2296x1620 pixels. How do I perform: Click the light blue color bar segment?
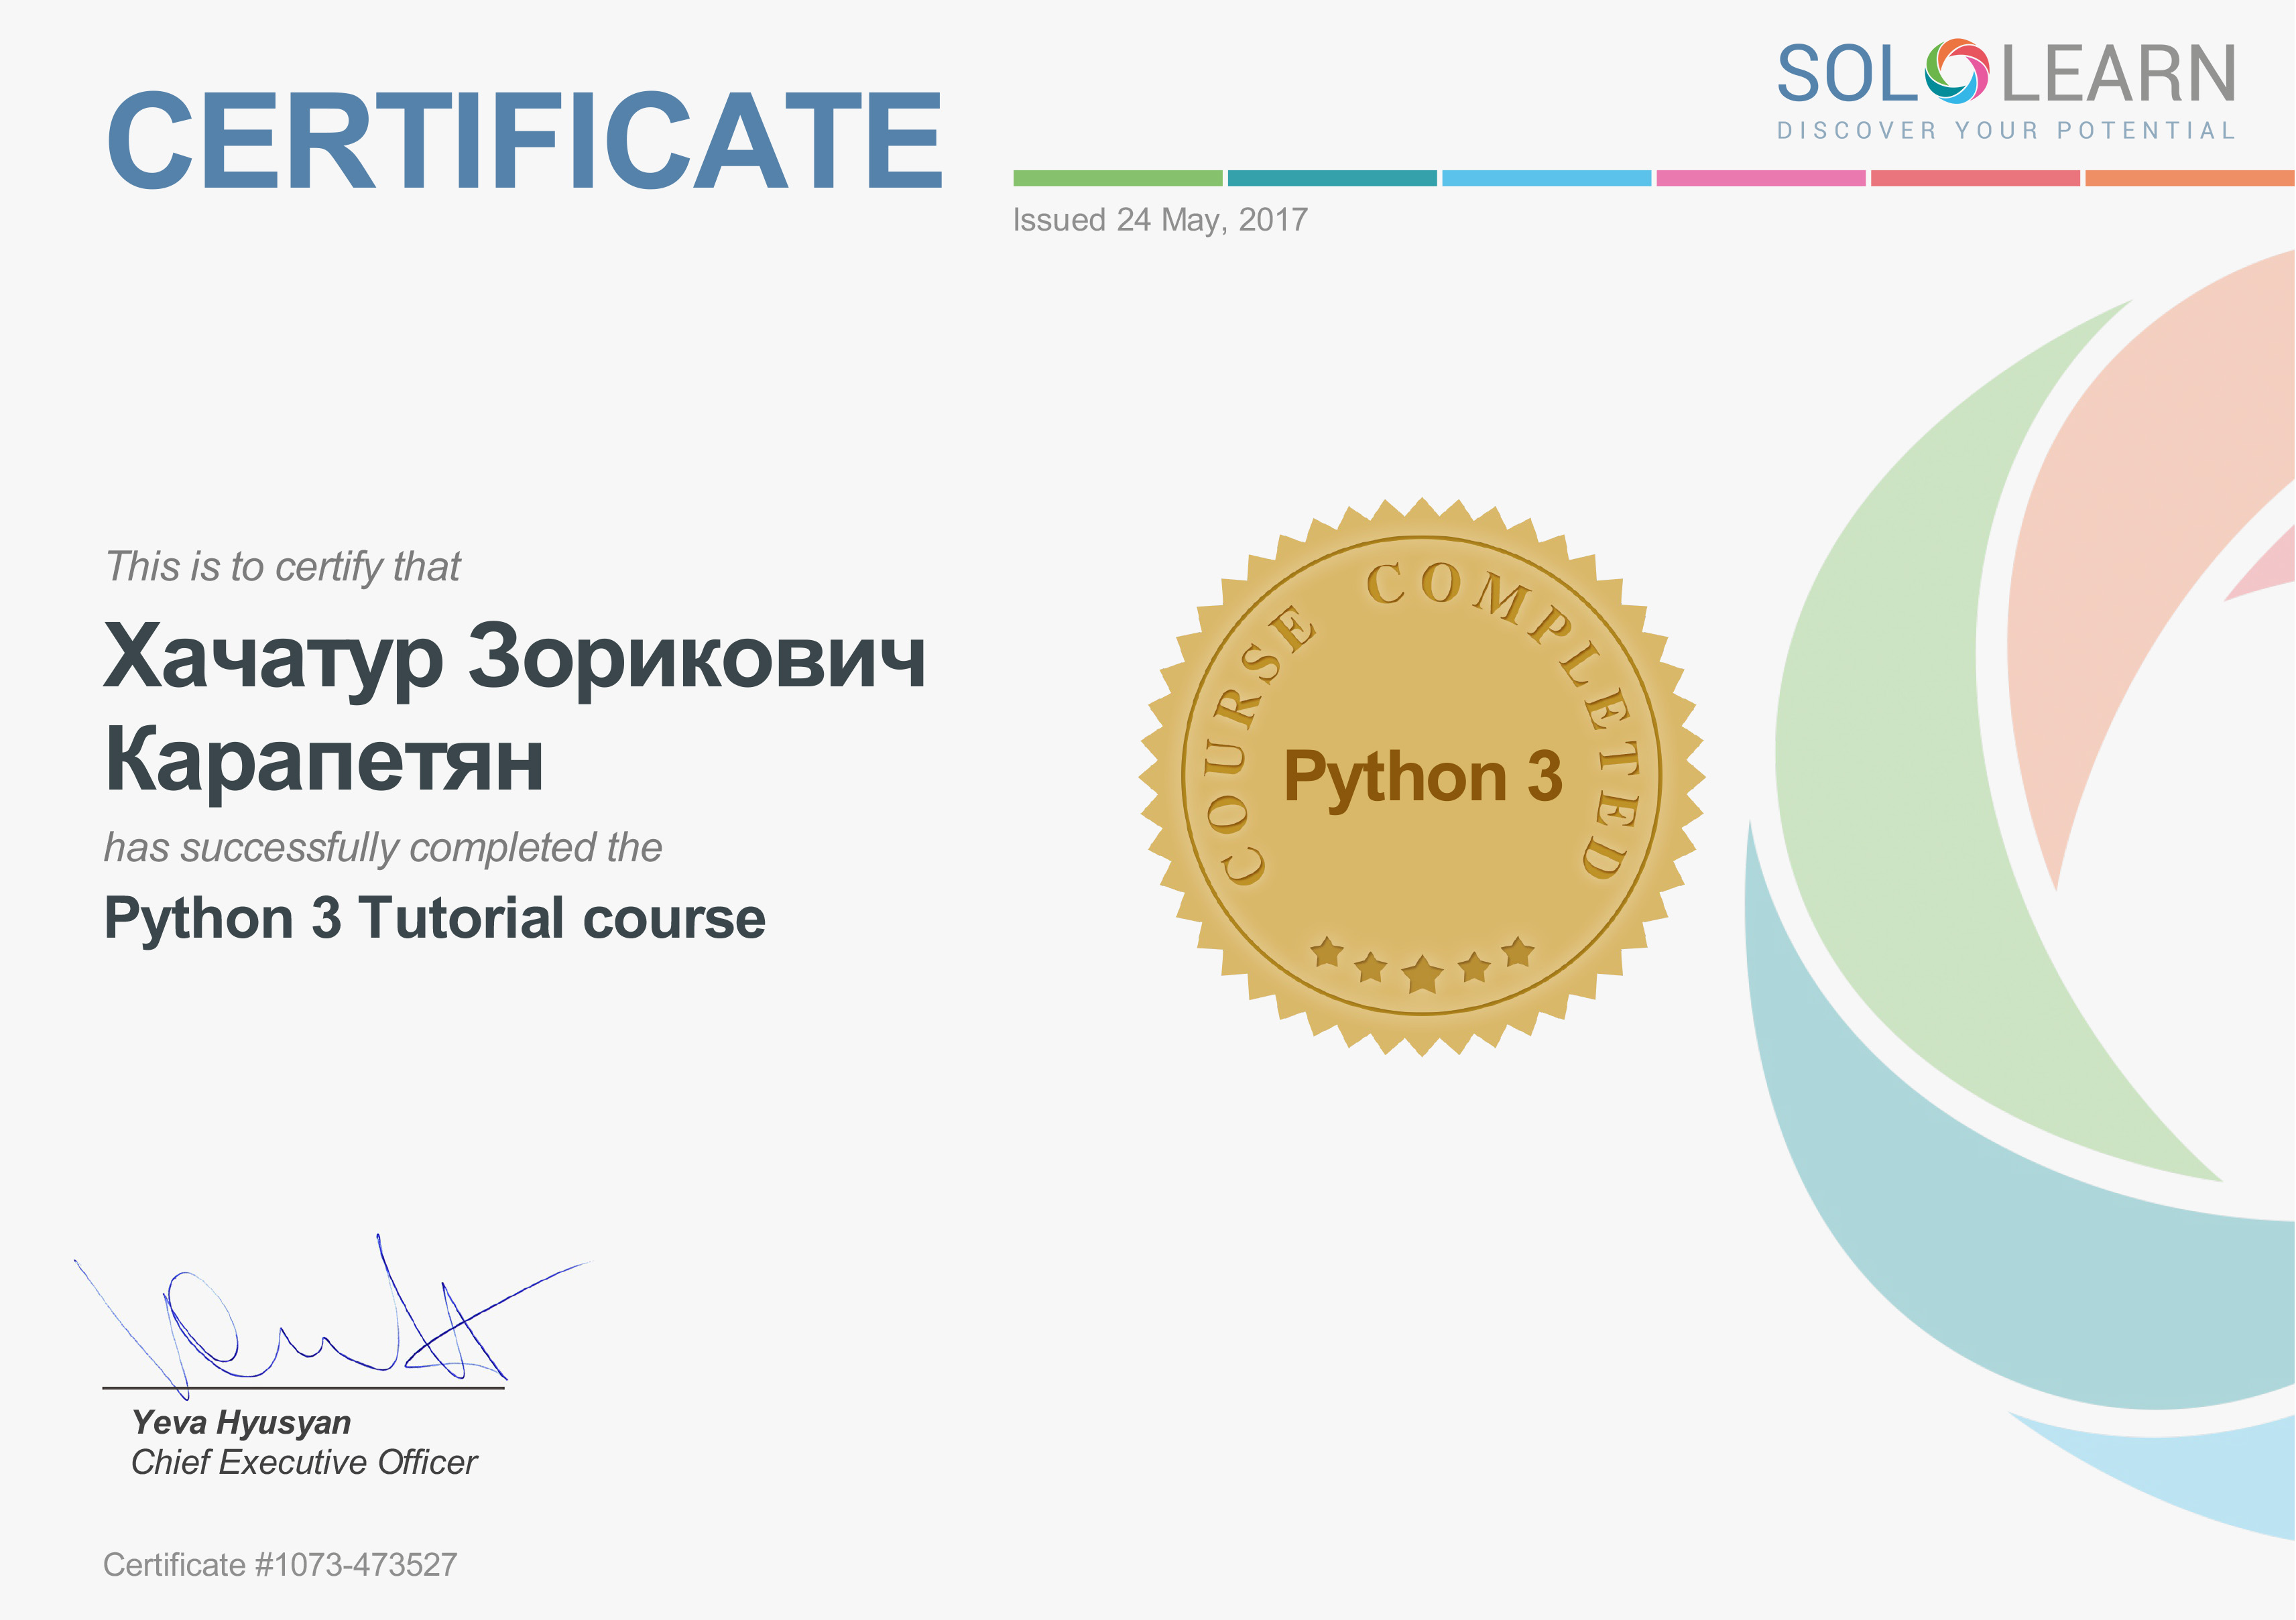(x=1546, y=178)
